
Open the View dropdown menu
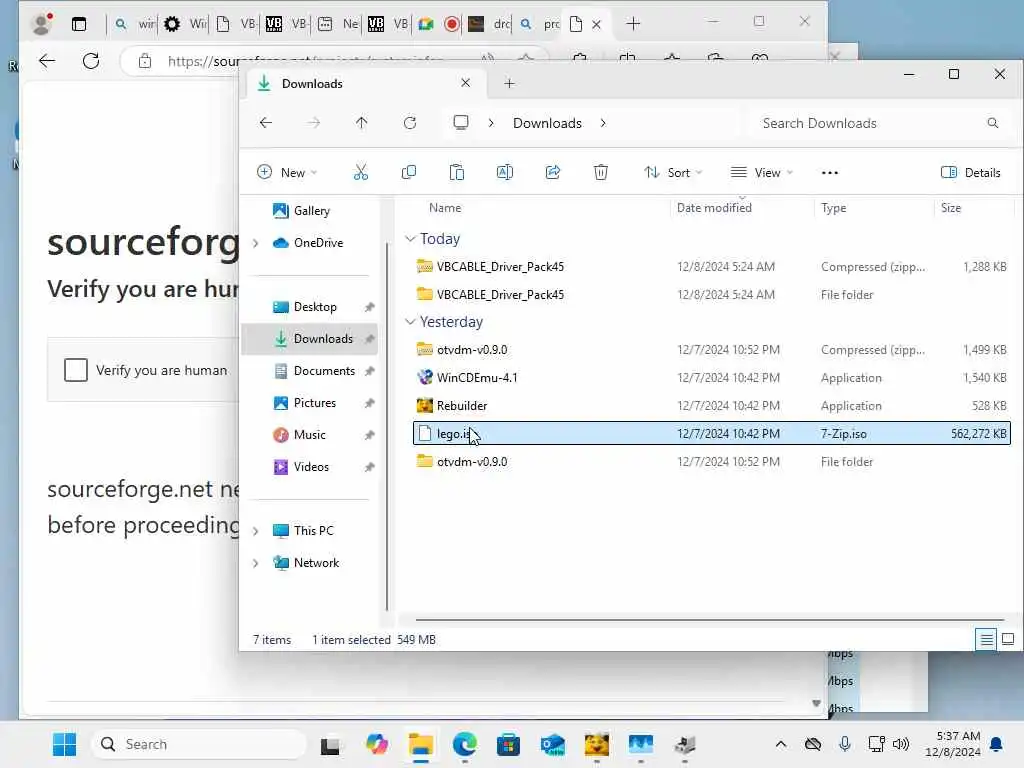761,172
